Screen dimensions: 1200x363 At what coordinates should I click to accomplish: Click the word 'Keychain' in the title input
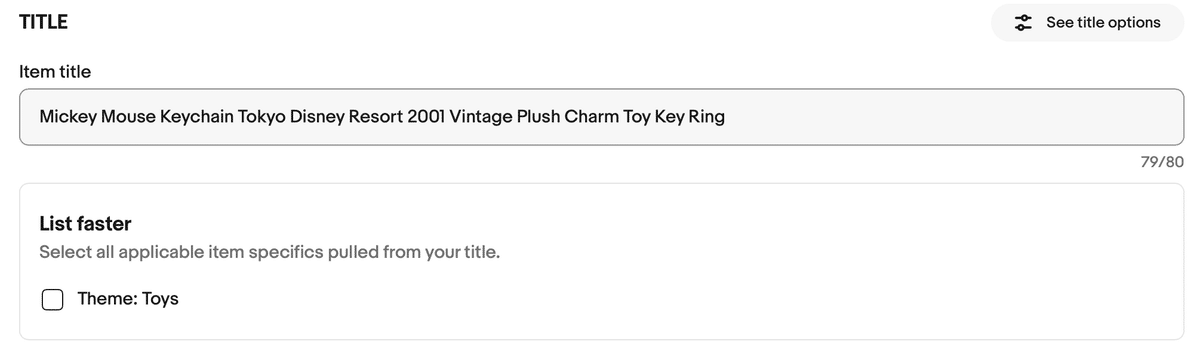click(x=197, y=117)
